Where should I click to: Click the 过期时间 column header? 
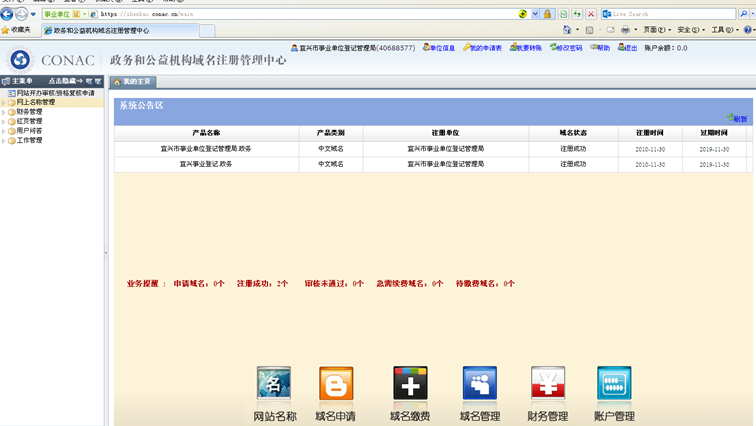tap(714, 133)
